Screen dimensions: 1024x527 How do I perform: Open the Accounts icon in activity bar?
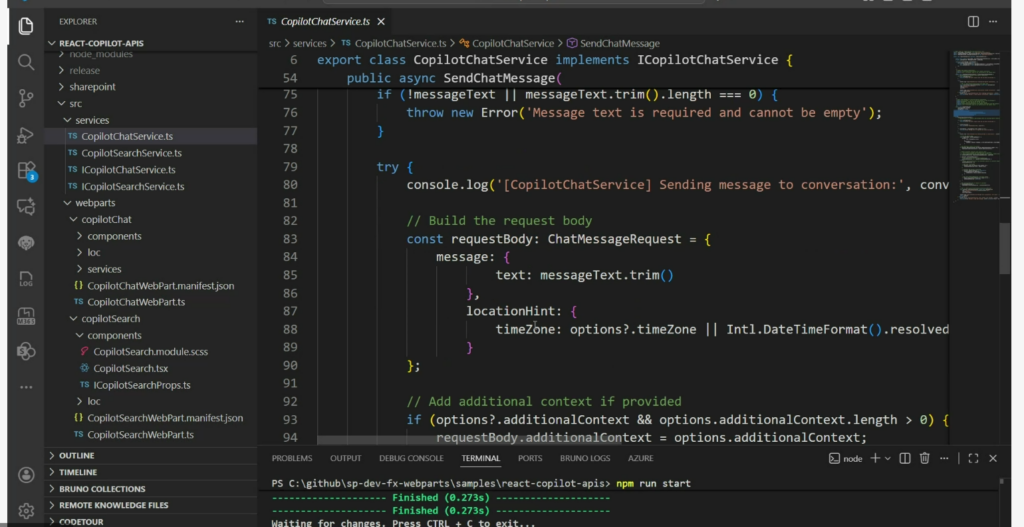tap(26, 474)
